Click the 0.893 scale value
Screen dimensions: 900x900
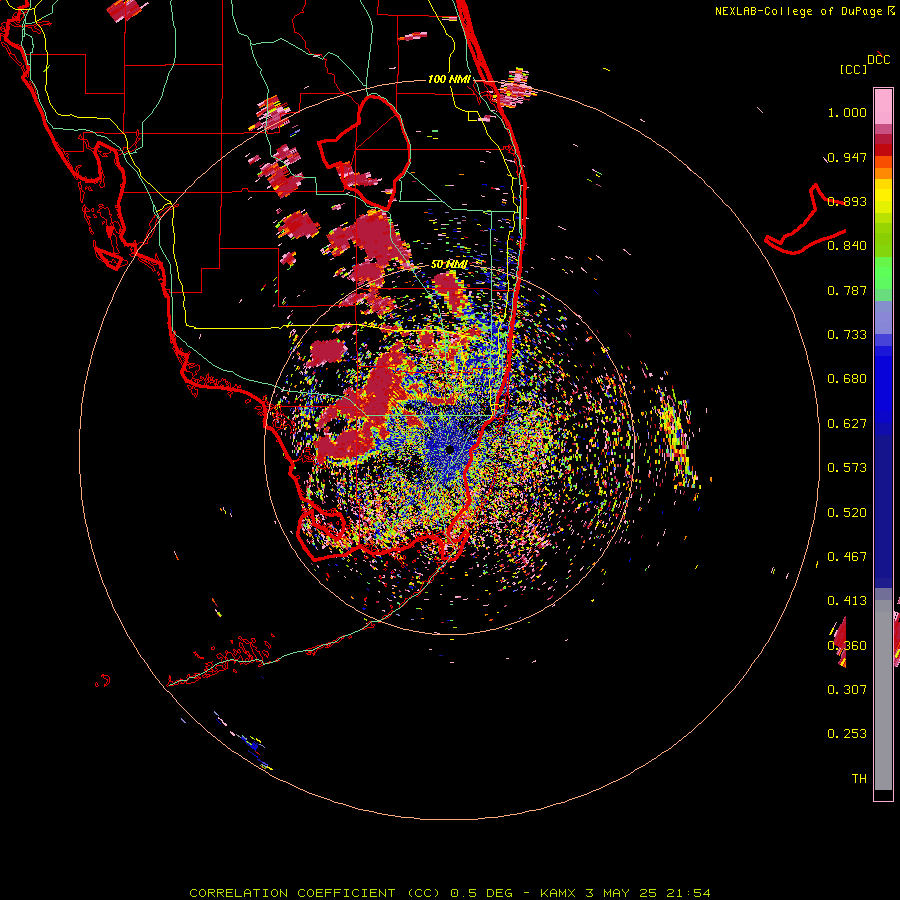point(847,201)
